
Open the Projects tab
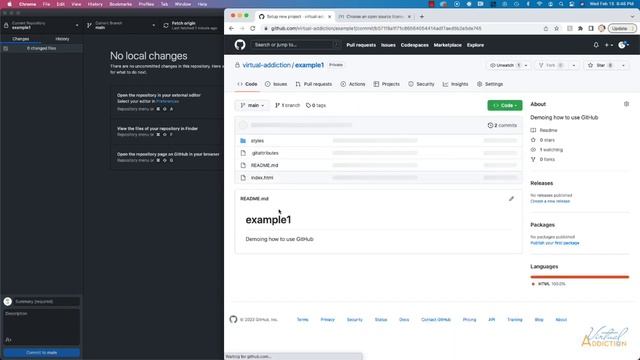point(387,84)
